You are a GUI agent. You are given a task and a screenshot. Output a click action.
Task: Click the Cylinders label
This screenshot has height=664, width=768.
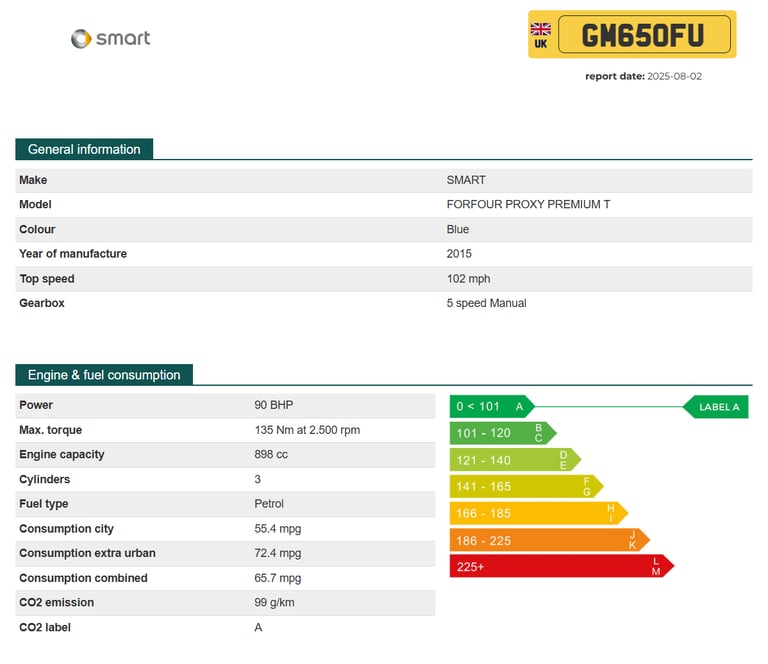45,480
